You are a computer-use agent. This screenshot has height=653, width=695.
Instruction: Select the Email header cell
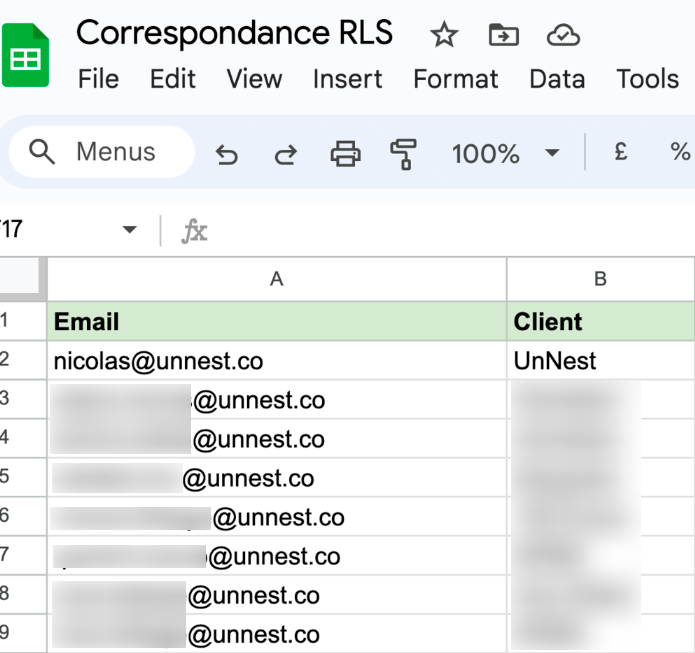pos(277,321)
